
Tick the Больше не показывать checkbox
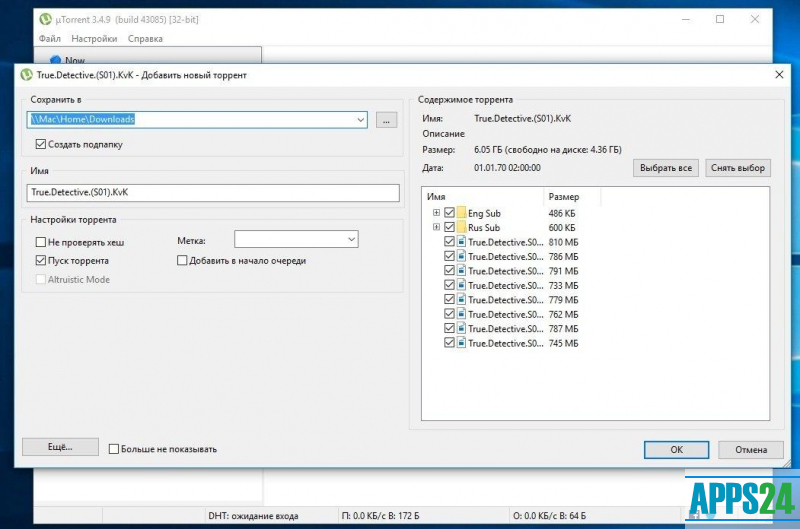pyautogui.click(x=114, y=449)
